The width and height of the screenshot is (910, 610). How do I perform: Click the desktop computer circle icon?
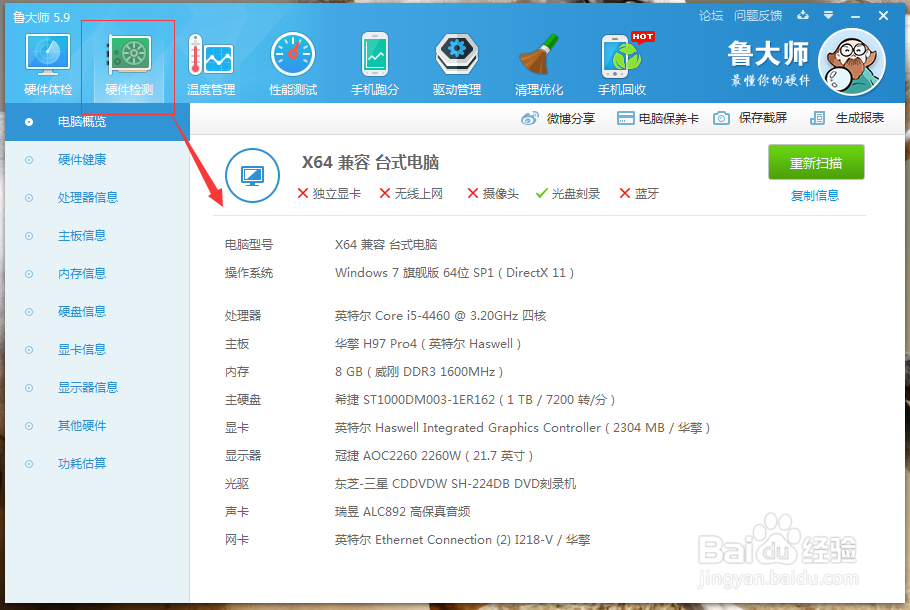coord(252,175)
